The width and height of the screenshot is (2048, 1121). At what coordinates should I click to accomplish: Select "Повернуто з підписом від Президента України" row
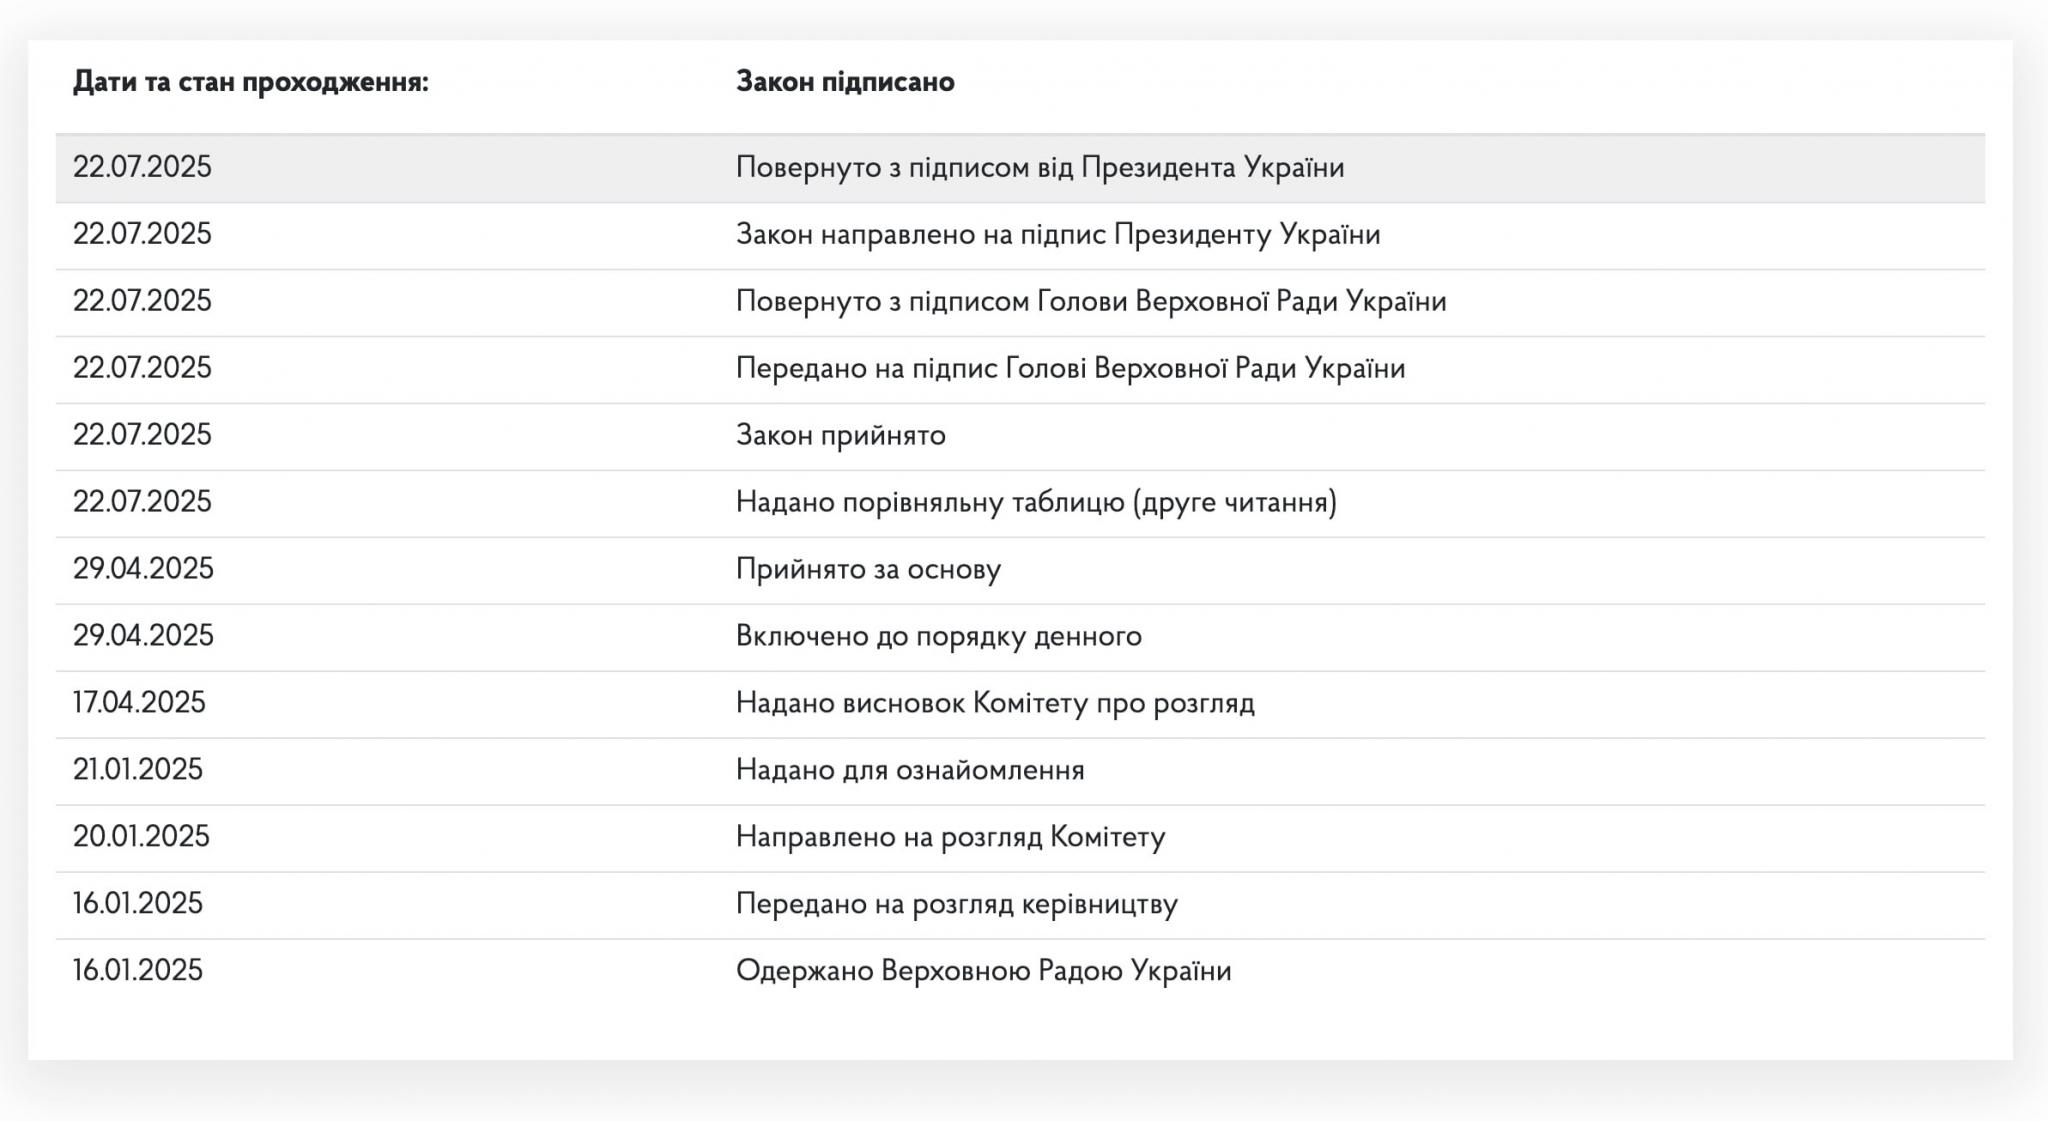click(1039, 167)
